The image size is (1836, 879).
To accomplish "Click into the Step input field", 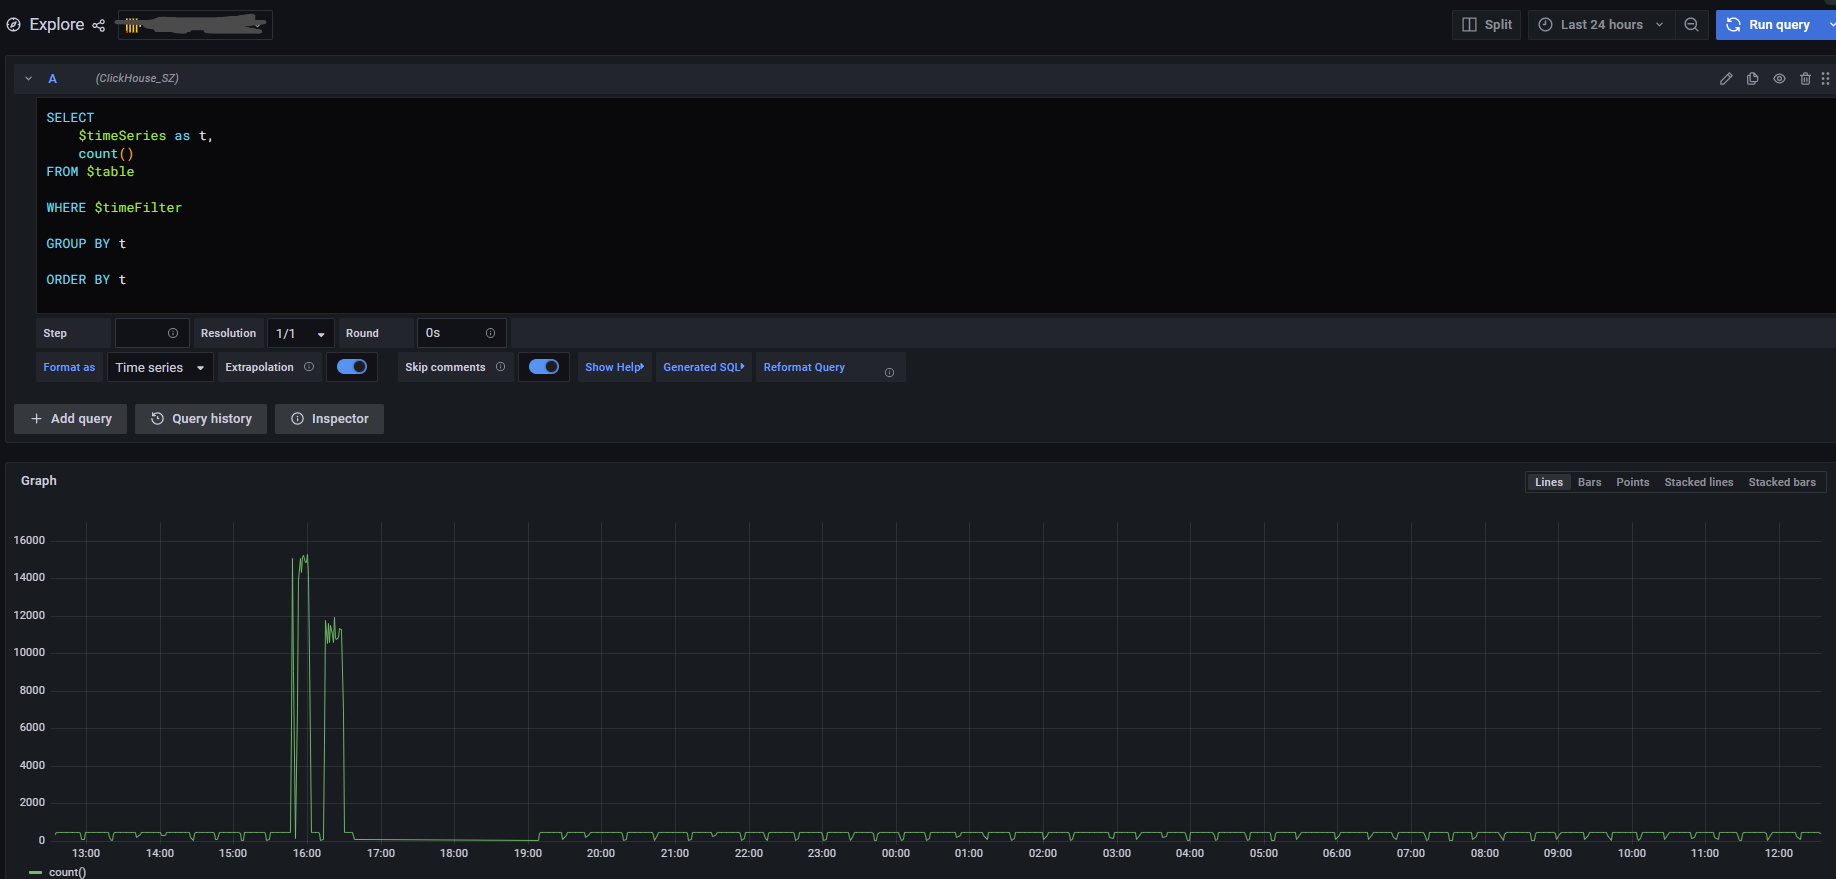I will pos(142,334).
